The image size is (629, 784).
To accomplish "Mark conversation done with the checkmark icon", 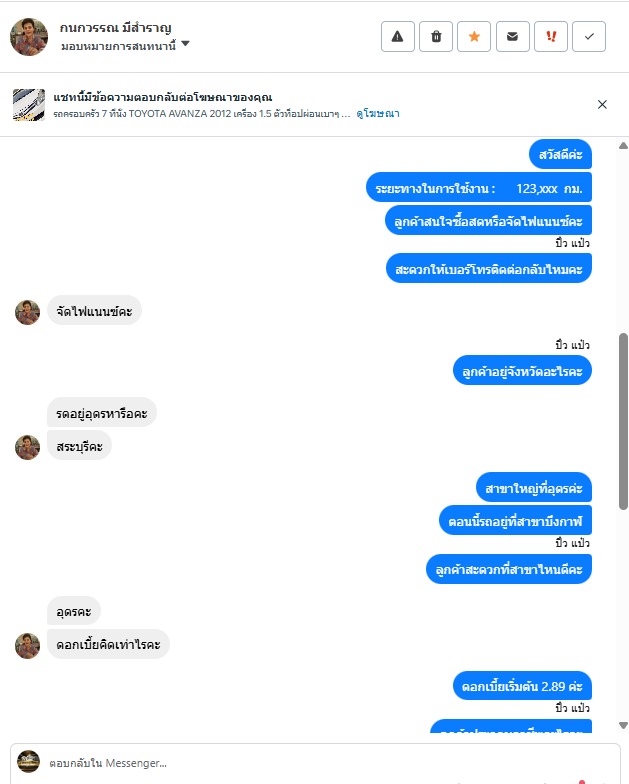I will [x=589, y=36].
